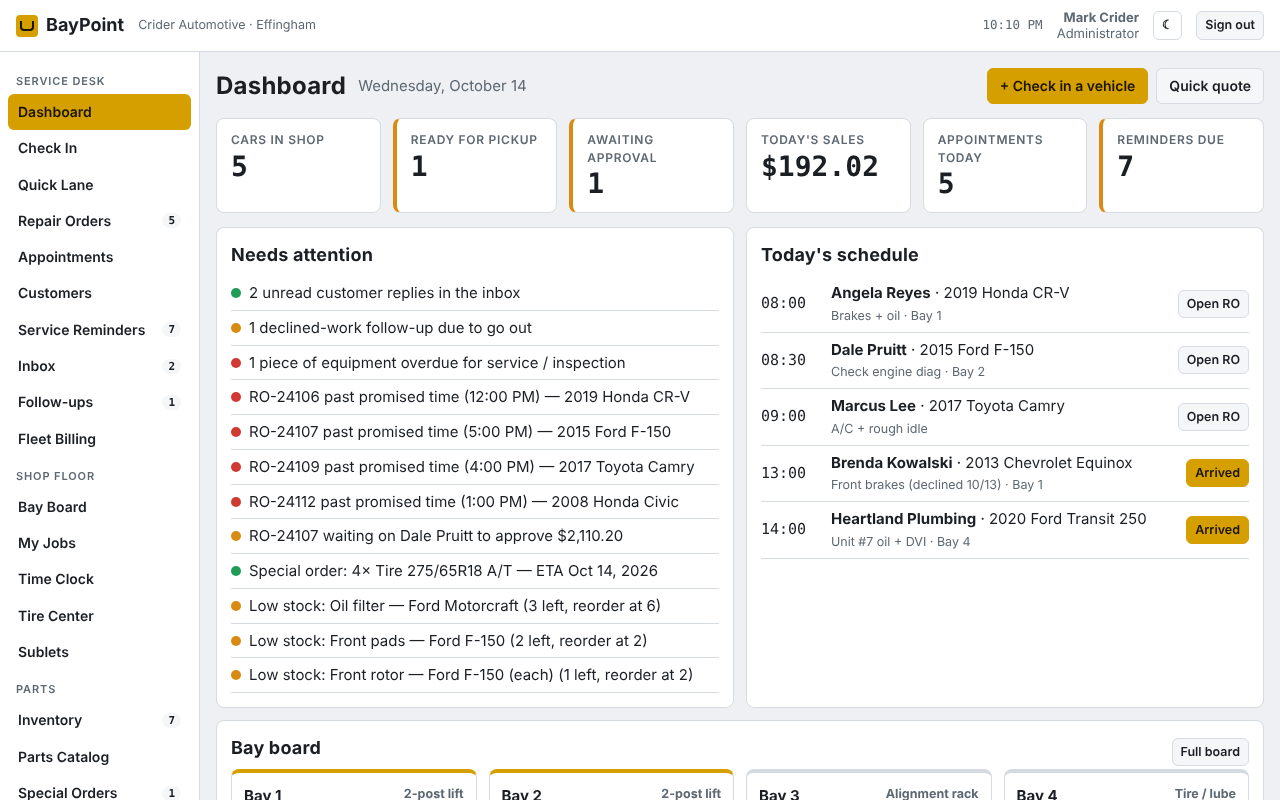Open Inventory under Parts
Image resolution: width=1280 pixels, height=800 pixels.
[99, 720]
